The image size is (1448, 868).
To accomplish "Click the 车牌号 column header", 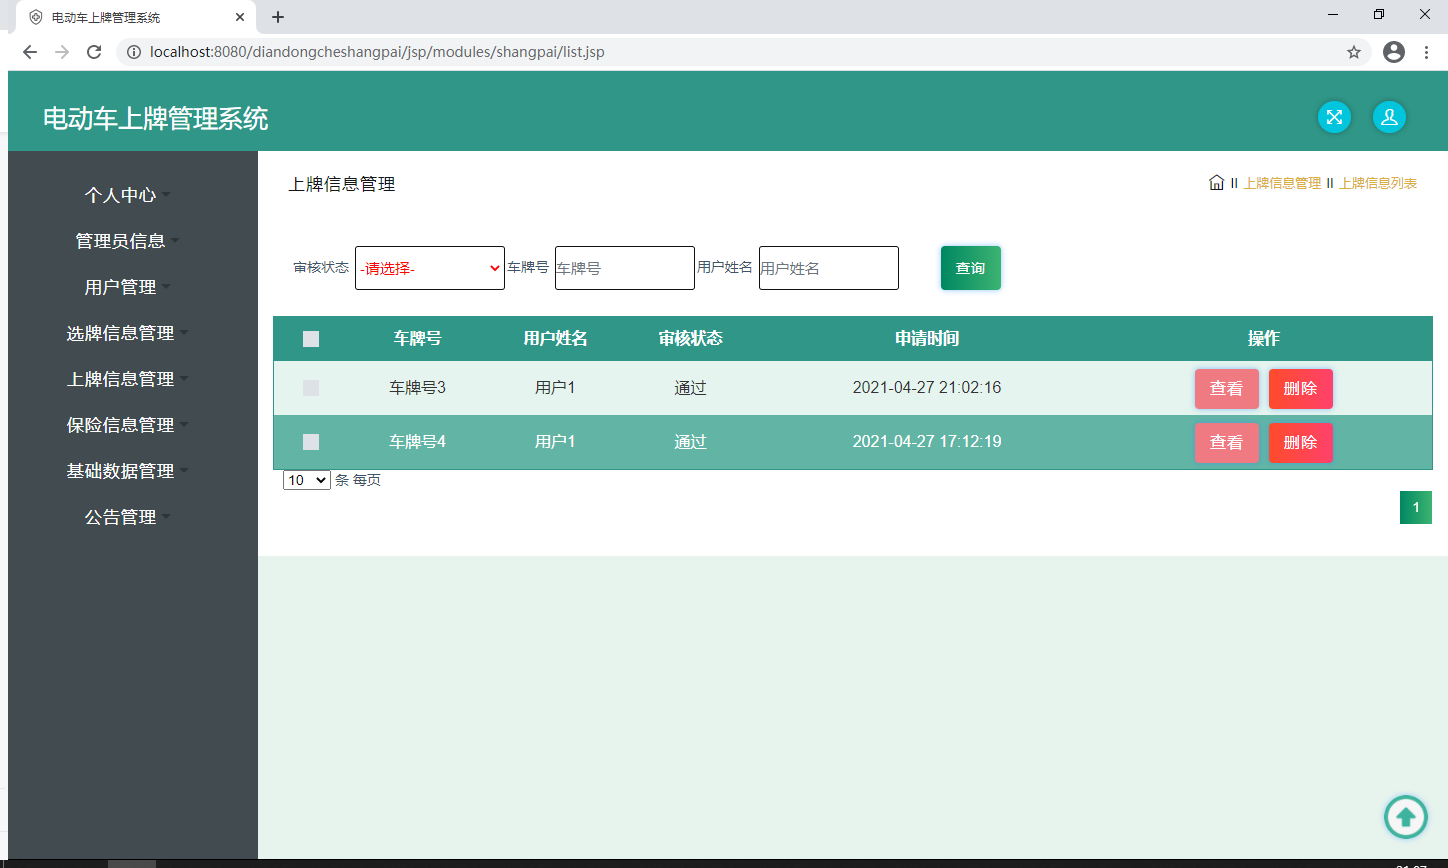I will [x=417, y=339].
